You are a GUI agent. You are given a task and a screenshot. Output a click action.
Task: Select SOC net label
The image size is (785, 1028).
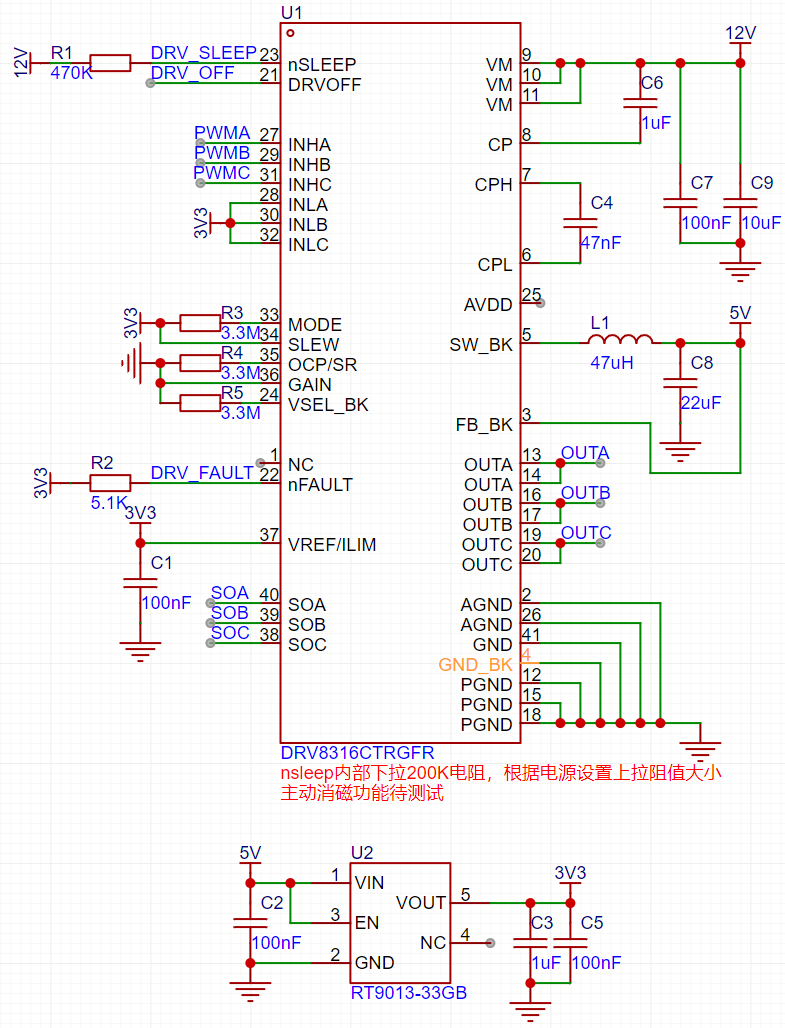[x=230, y=633]
